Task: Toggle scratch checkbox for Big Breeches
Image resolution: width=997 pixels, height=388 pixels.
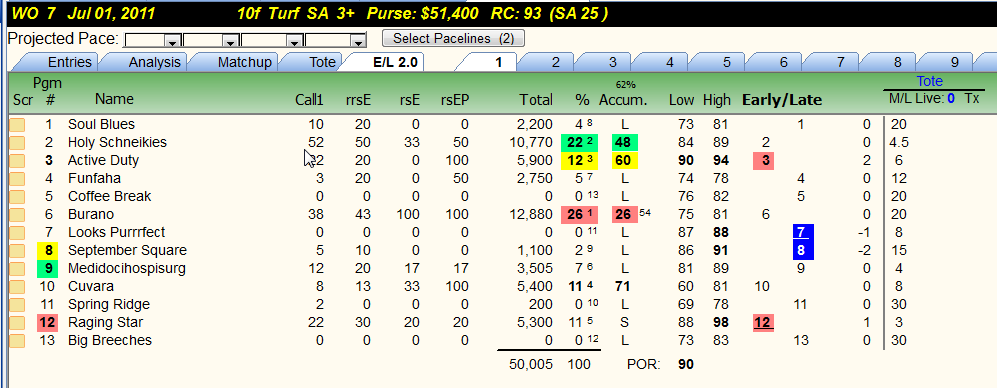Action: click(x=17, y=340)
